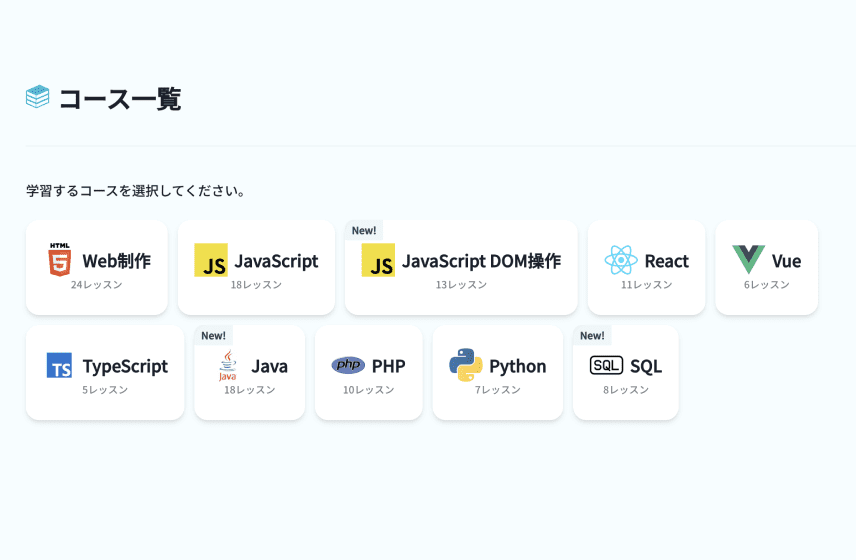Choose the Vue course
This screenshot has width=856, height=560.
click(766, 267)
